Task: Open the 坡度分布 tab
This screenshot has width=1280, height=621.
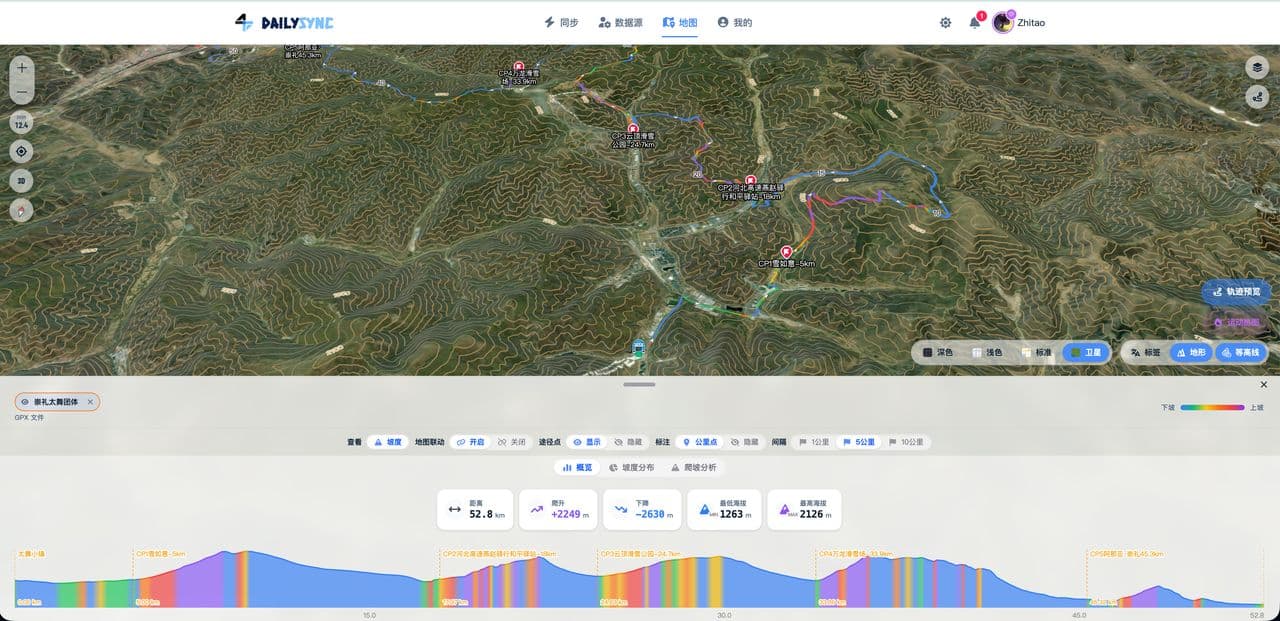Action: point(631,467)
